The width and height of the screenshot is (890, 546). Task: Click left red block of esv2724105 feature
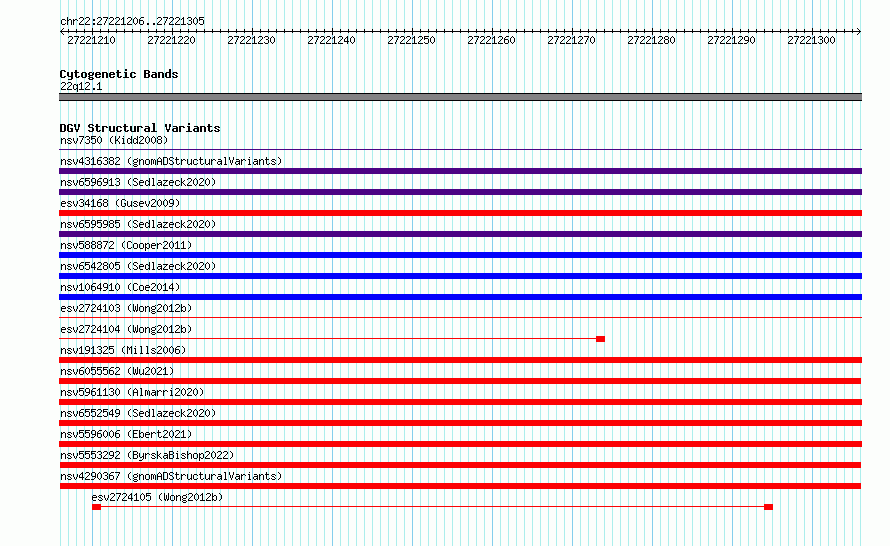tap(96, 507)
